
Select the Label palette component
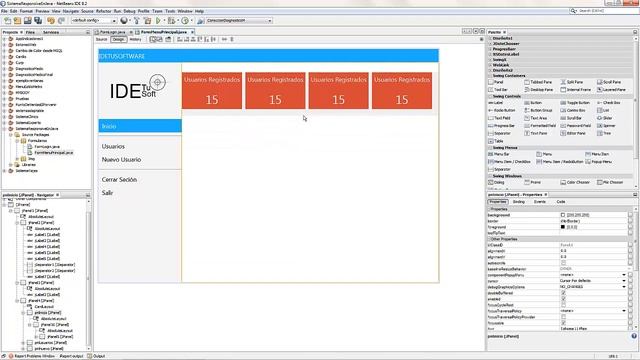[496, 103]
